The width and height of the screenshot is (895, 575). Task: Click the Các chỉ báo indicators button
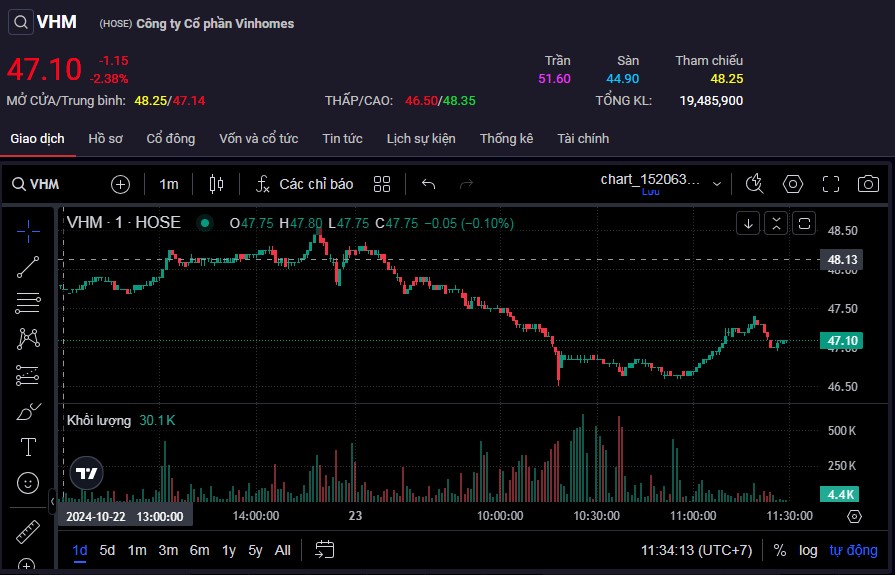tap(304, 184)
